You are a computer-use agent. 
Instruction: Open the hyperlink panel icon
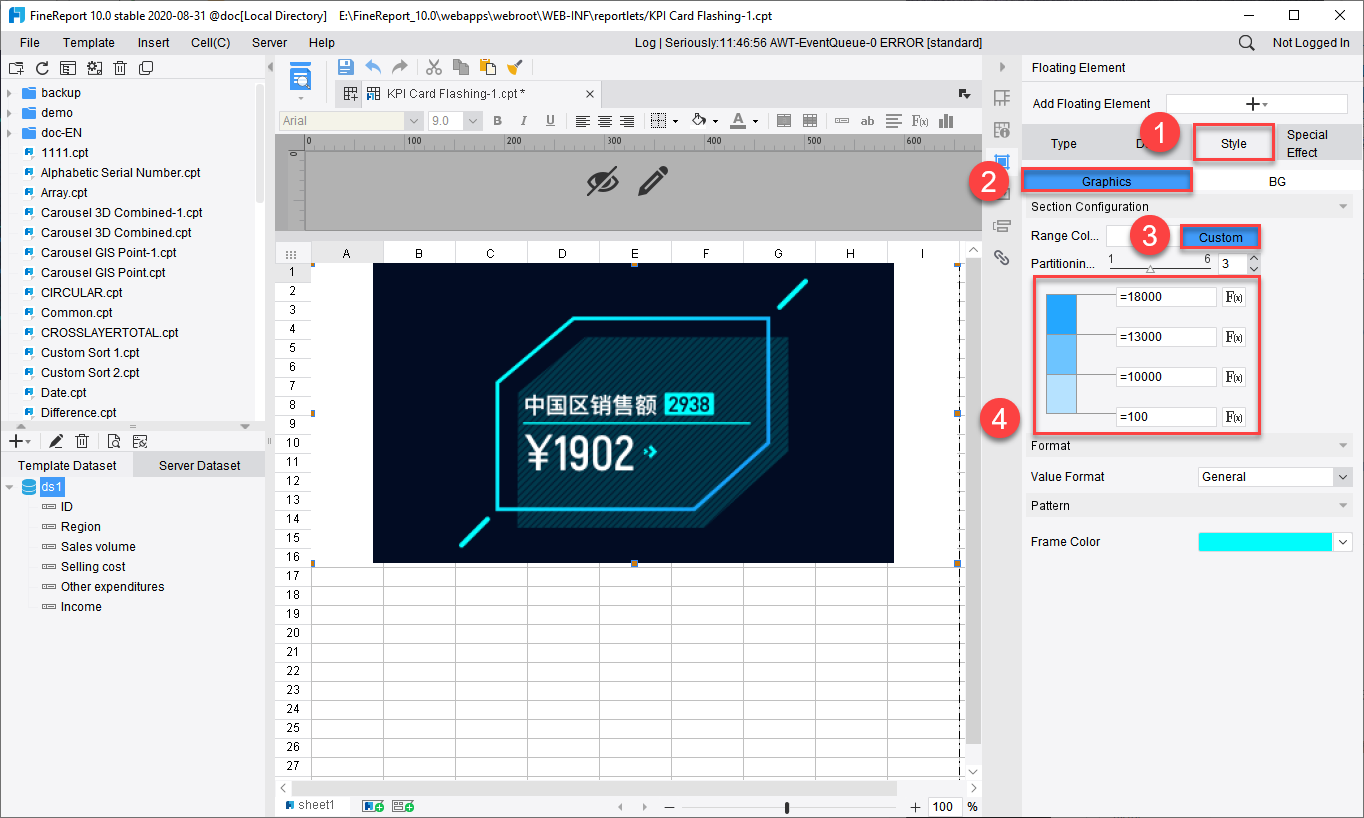coord(1001,258)
